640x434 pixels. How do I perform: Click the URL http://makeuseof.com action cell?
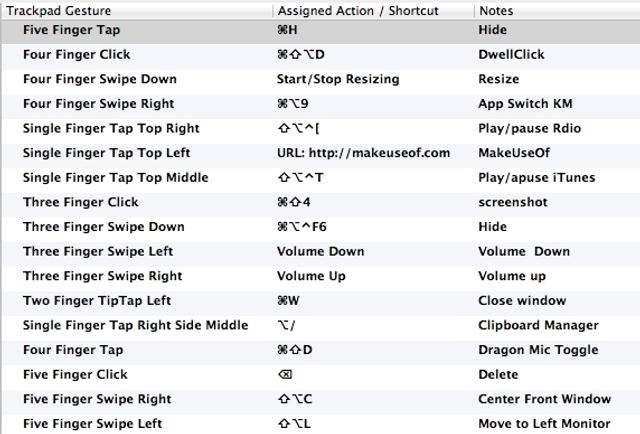tap(363, 153)
